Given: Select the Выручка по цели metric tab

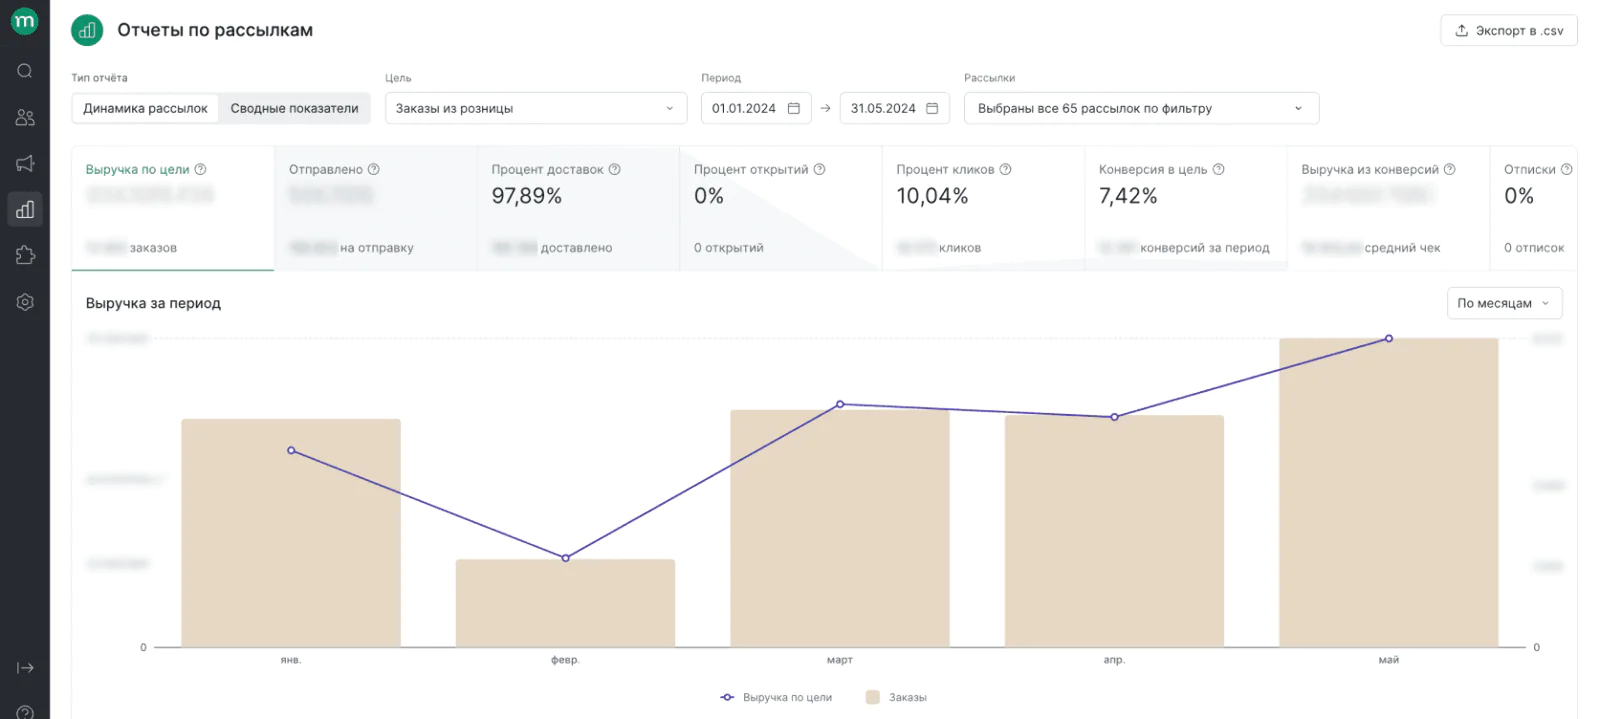Looking at the screenshot, I should (x=173, y=208).
